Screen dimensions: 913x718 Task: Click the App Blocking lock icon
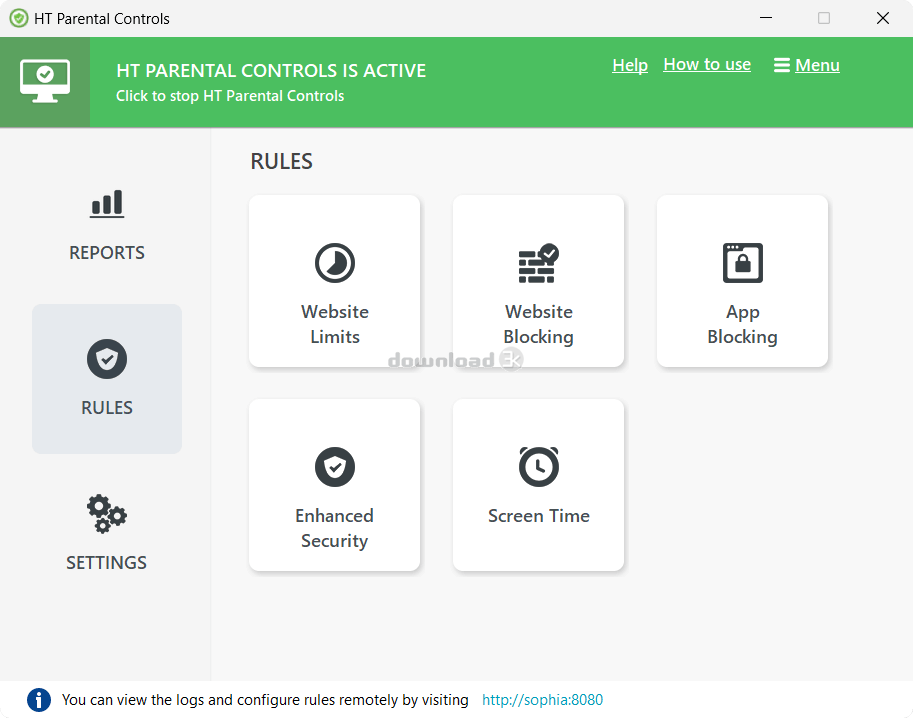click(742, 263)
